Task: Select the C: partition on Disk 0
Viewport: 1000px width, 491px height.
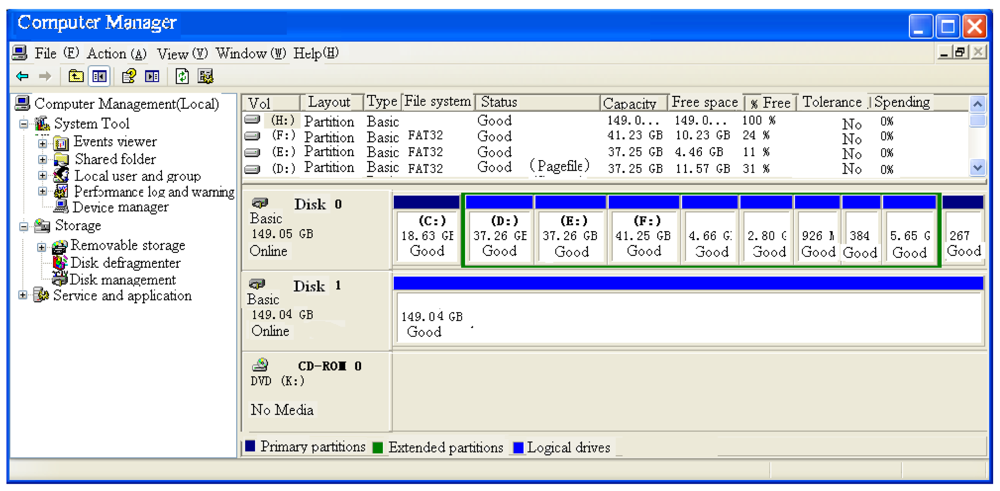Action: [426, 236]
